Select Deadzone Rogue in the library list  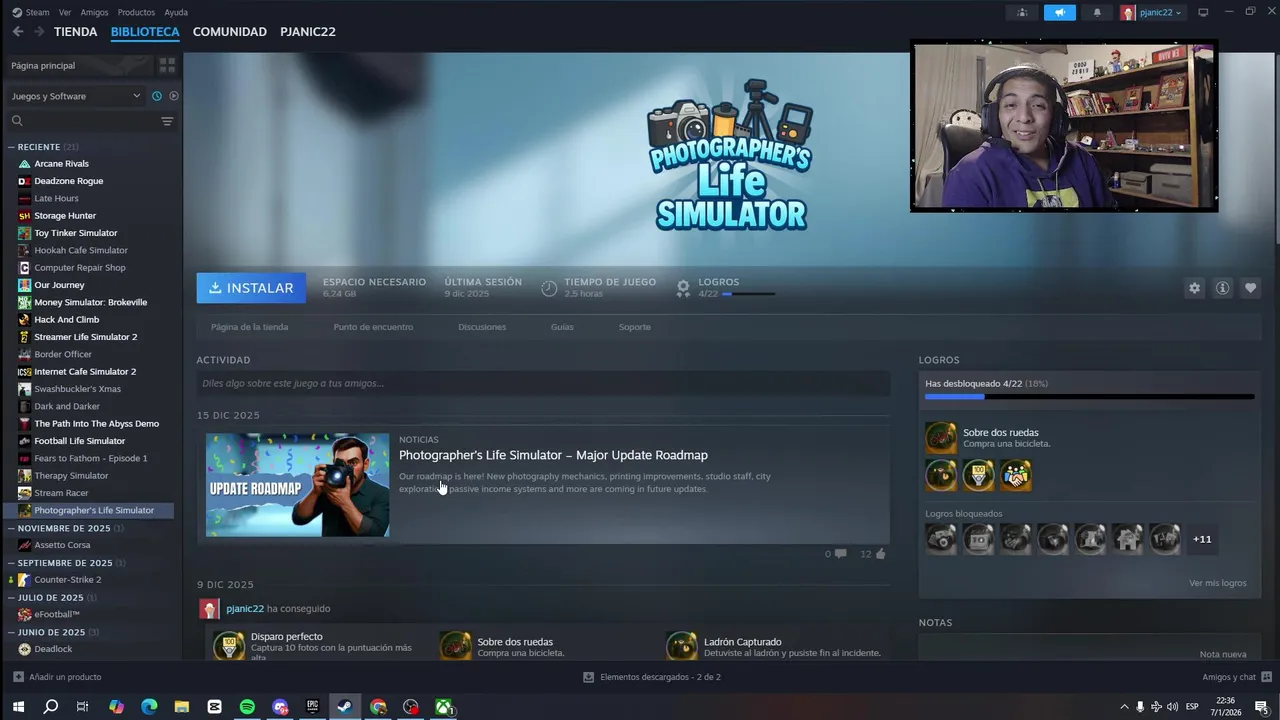pos(69,181)
